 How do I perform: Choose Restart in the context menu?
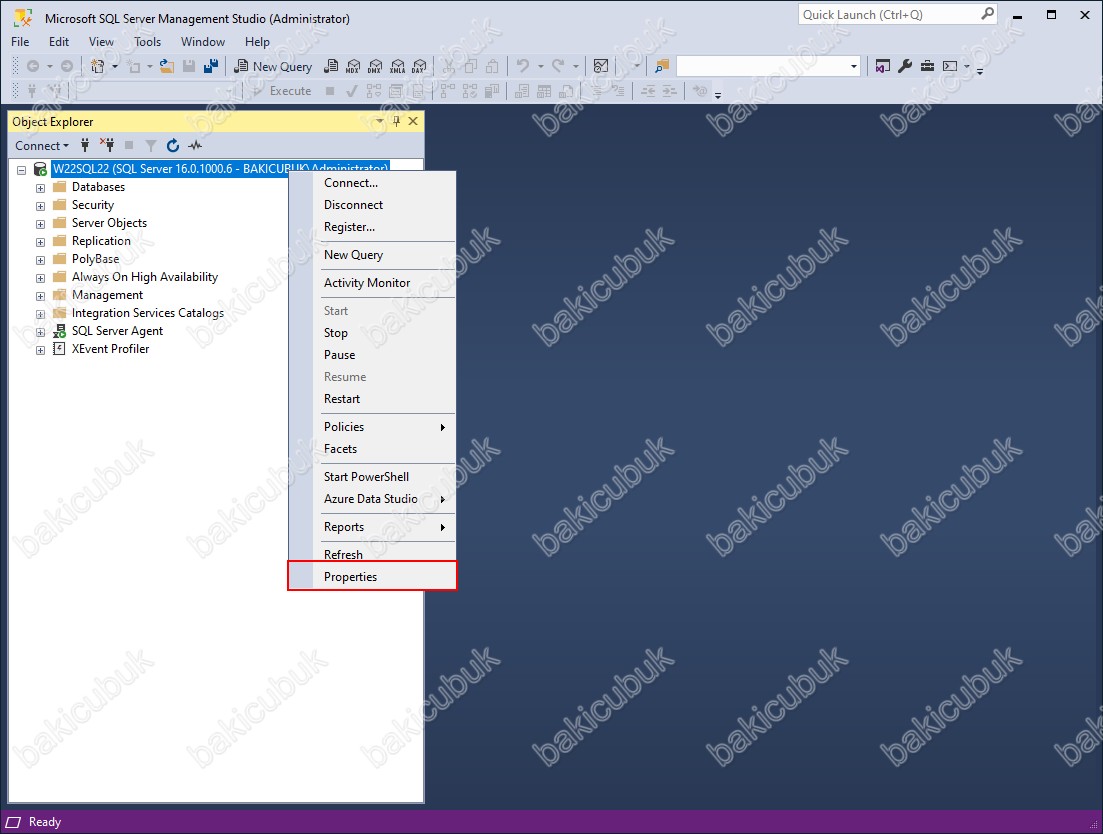point(372,399)
